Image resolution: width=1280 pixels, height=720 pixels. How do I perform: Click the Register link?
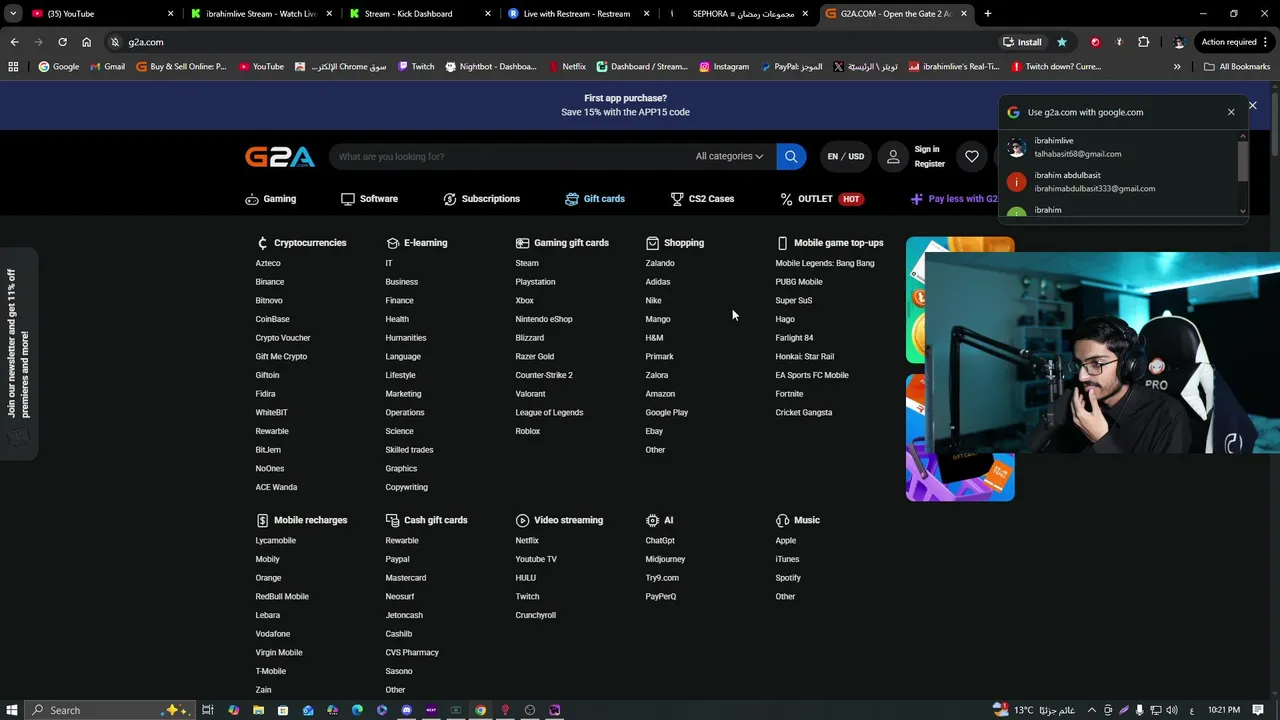click(929, 164)
